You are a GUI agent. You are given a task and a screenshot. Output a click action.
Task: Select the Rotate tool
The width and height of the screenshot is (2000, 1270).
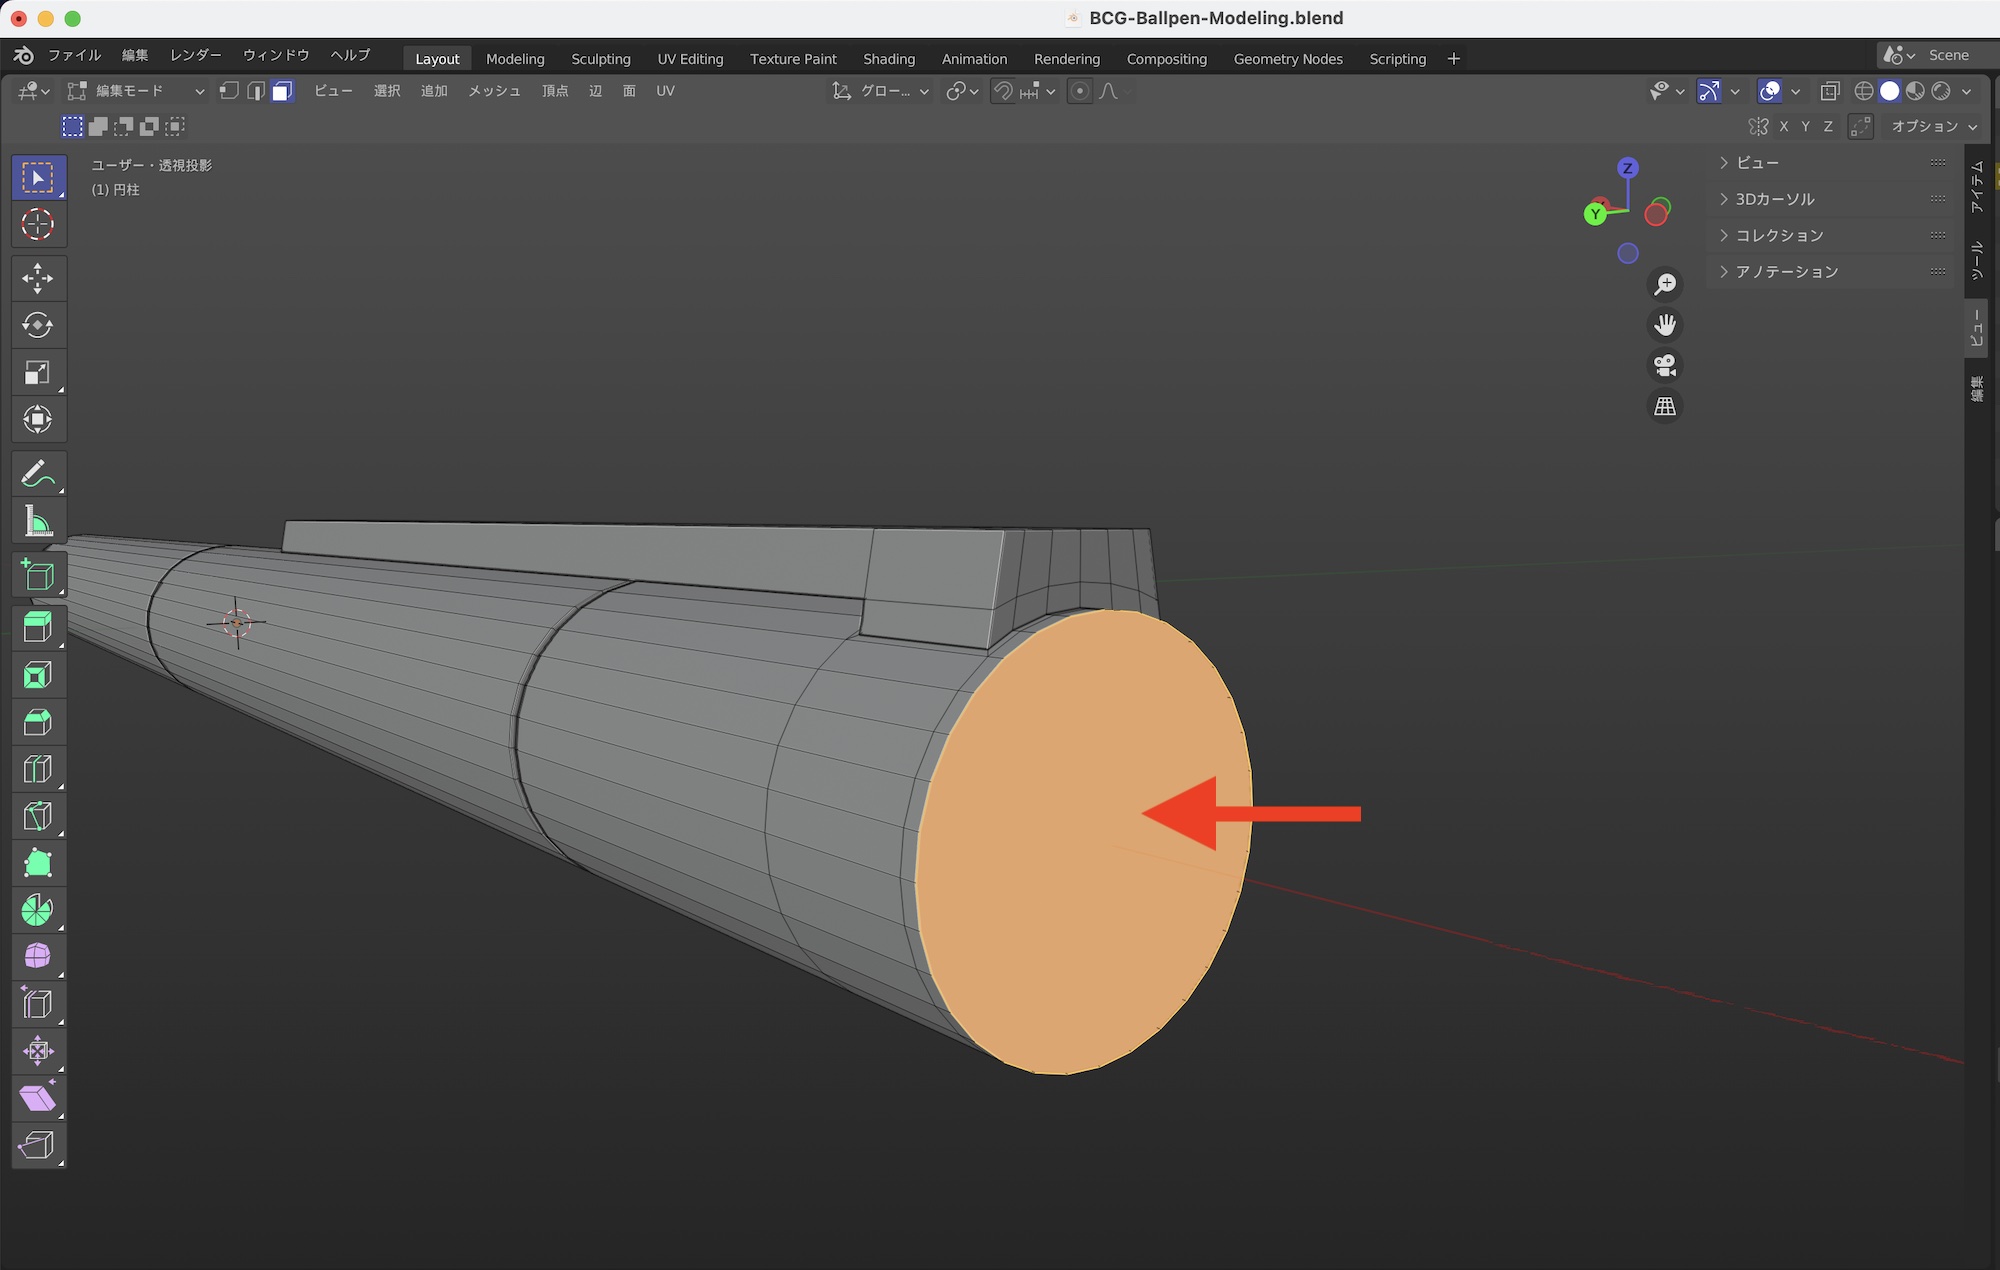[x=38, y=325]
